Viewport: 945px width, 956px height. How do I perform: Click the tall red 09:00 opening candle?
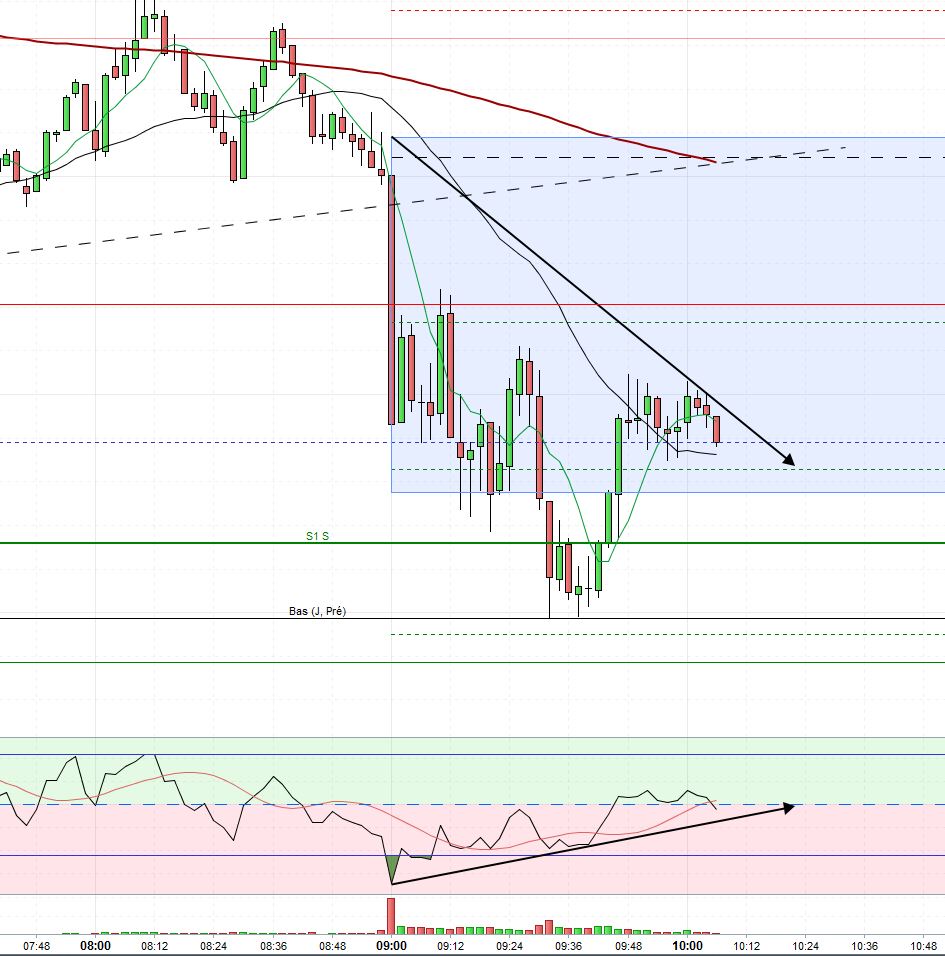coord(391,299)
